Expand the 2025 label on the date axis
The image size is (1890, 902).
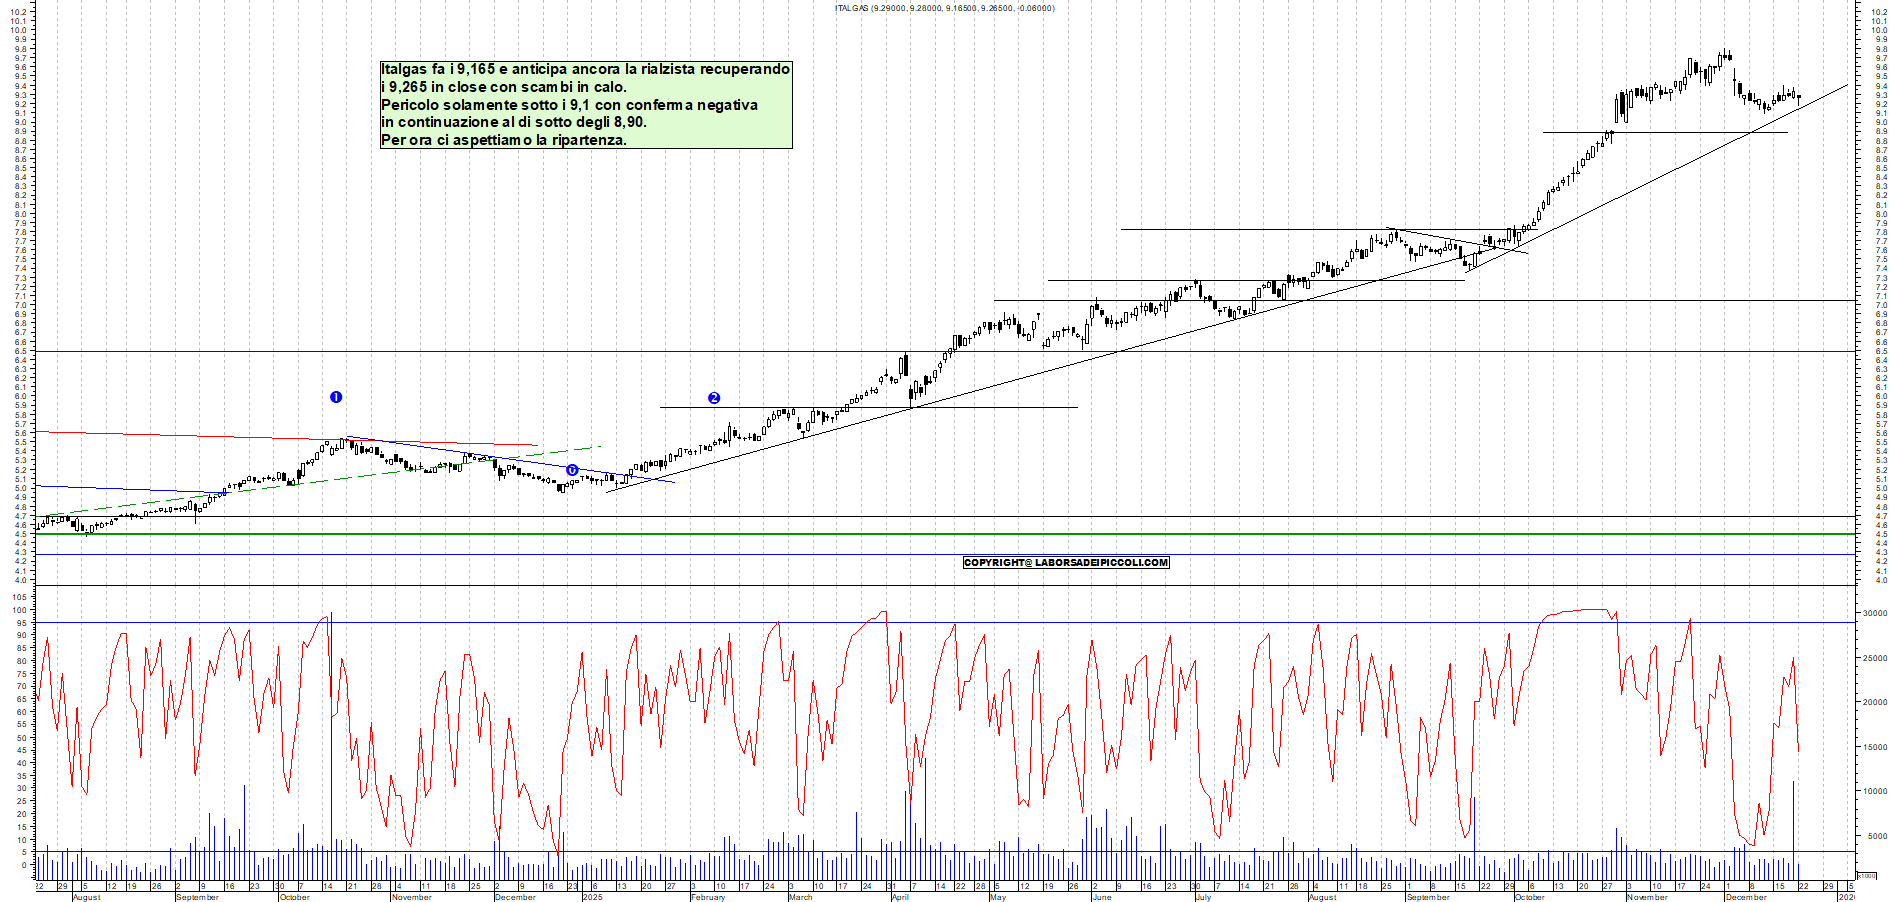(590, 898)
